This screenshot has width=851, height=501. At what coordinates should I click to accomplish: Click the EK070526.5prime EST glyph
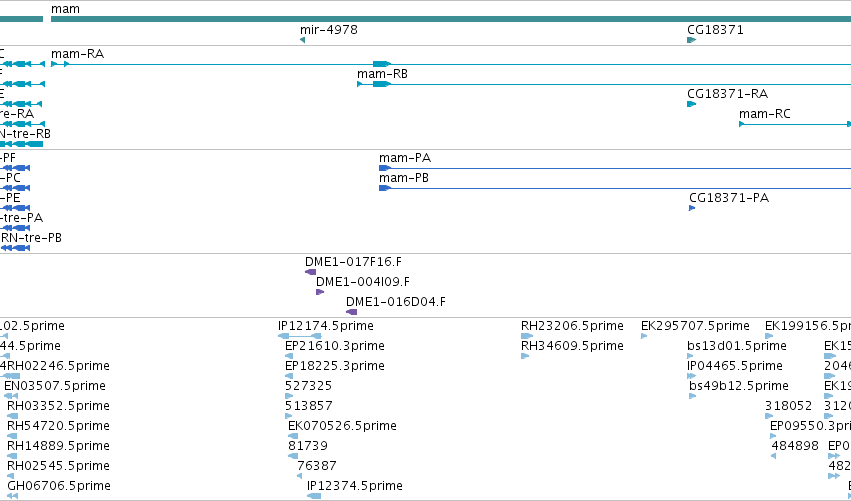pyautogui.click(x=293, y=436)
